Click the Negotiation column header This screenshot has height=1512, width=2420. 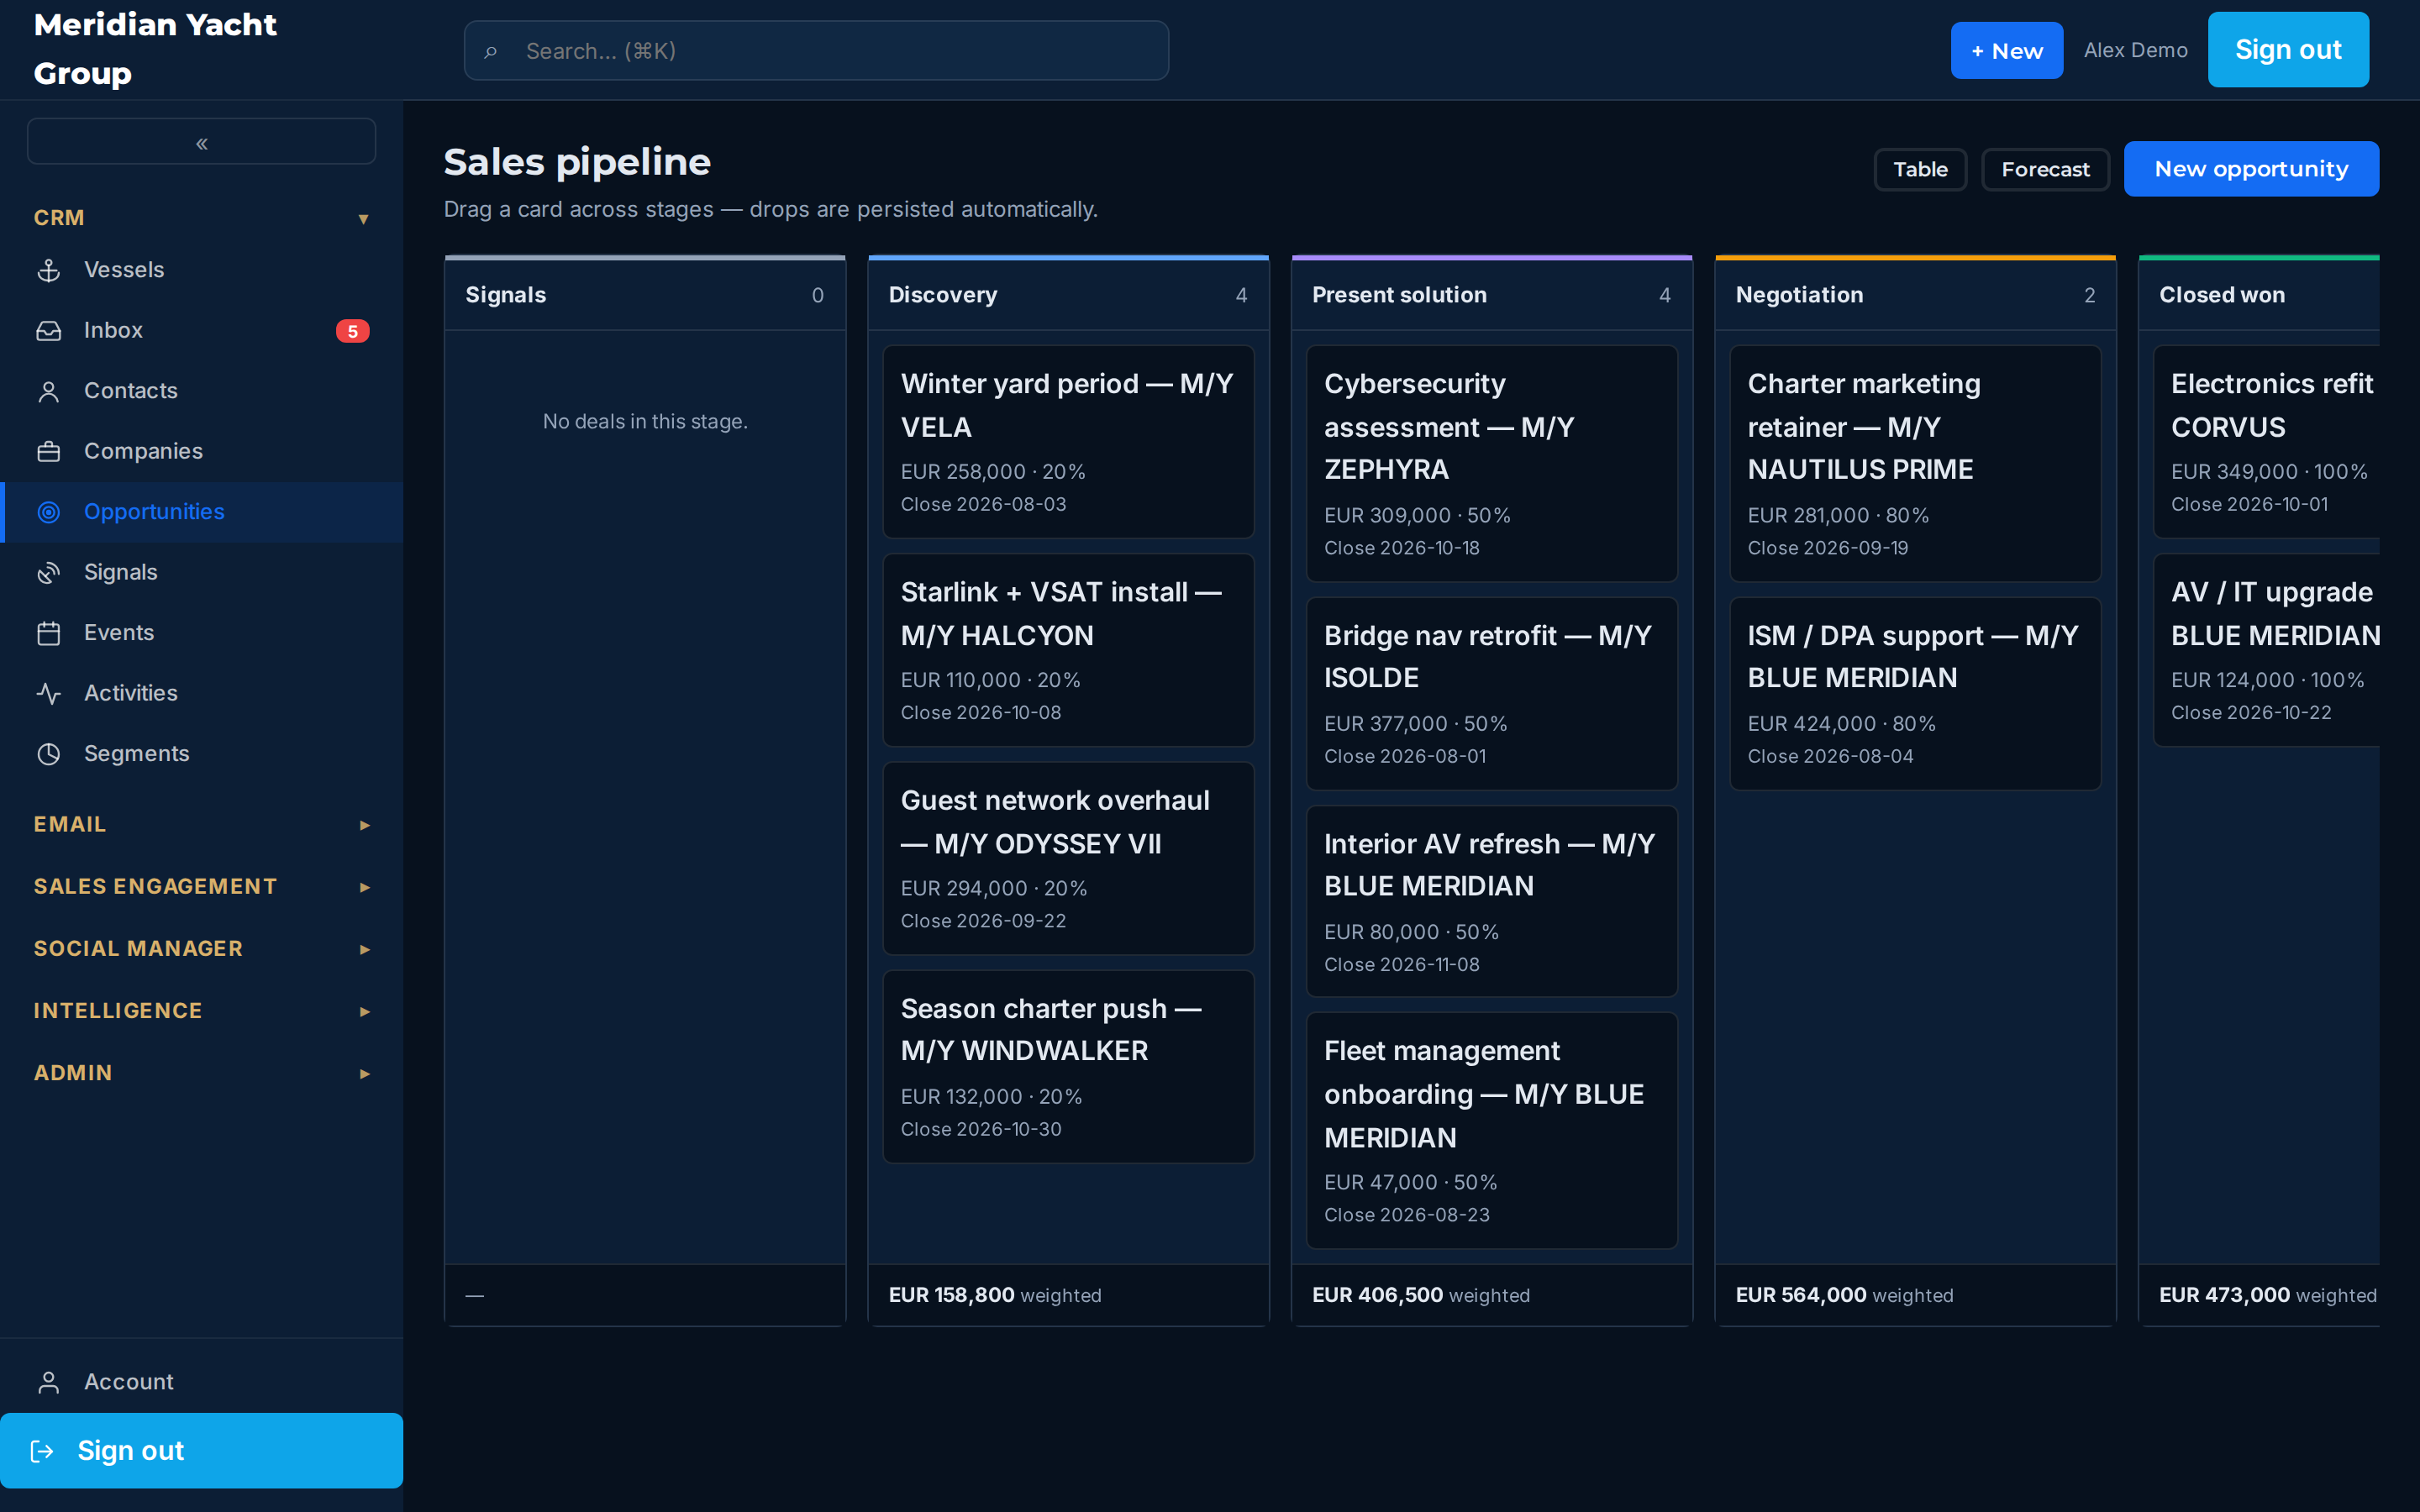click(1915, 295)
